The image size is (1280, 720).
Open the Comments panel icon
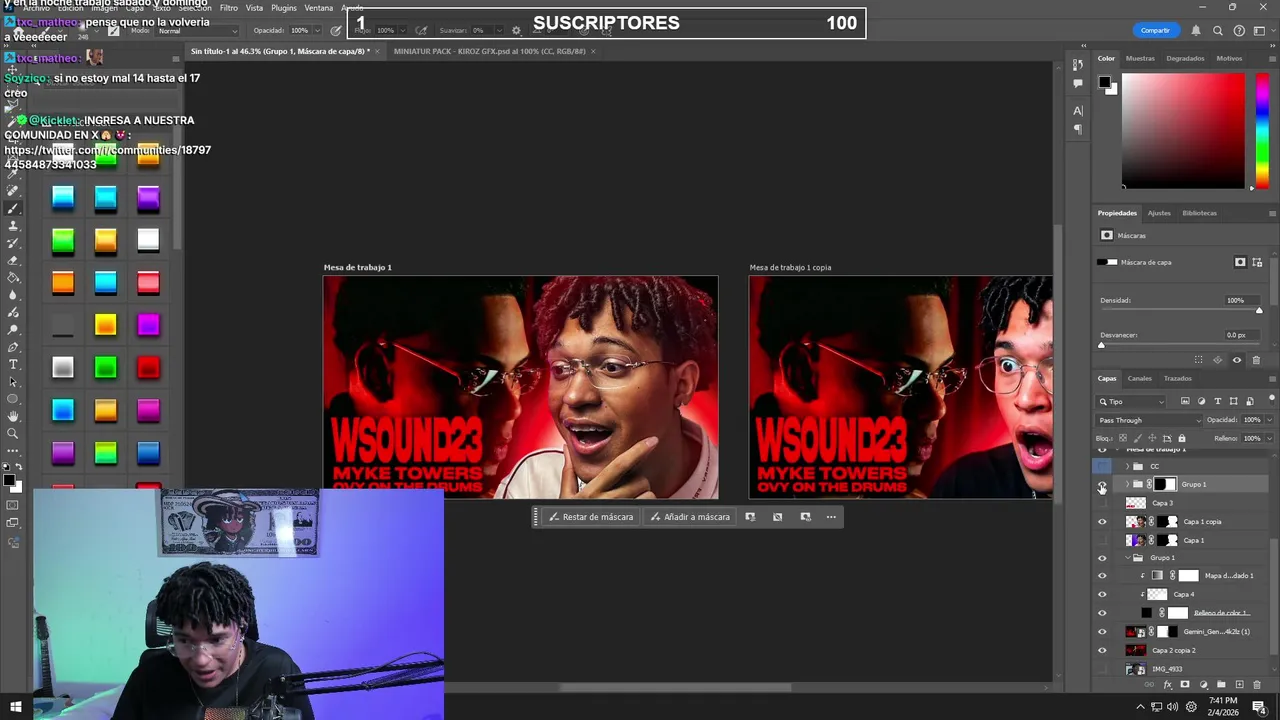1078,84
